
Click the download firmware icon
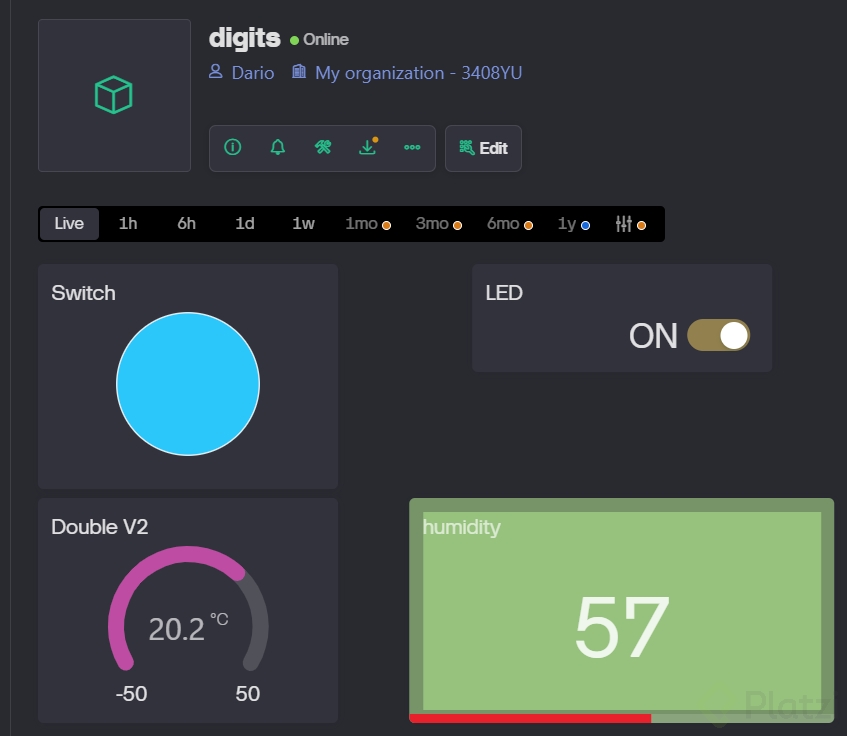368,146
